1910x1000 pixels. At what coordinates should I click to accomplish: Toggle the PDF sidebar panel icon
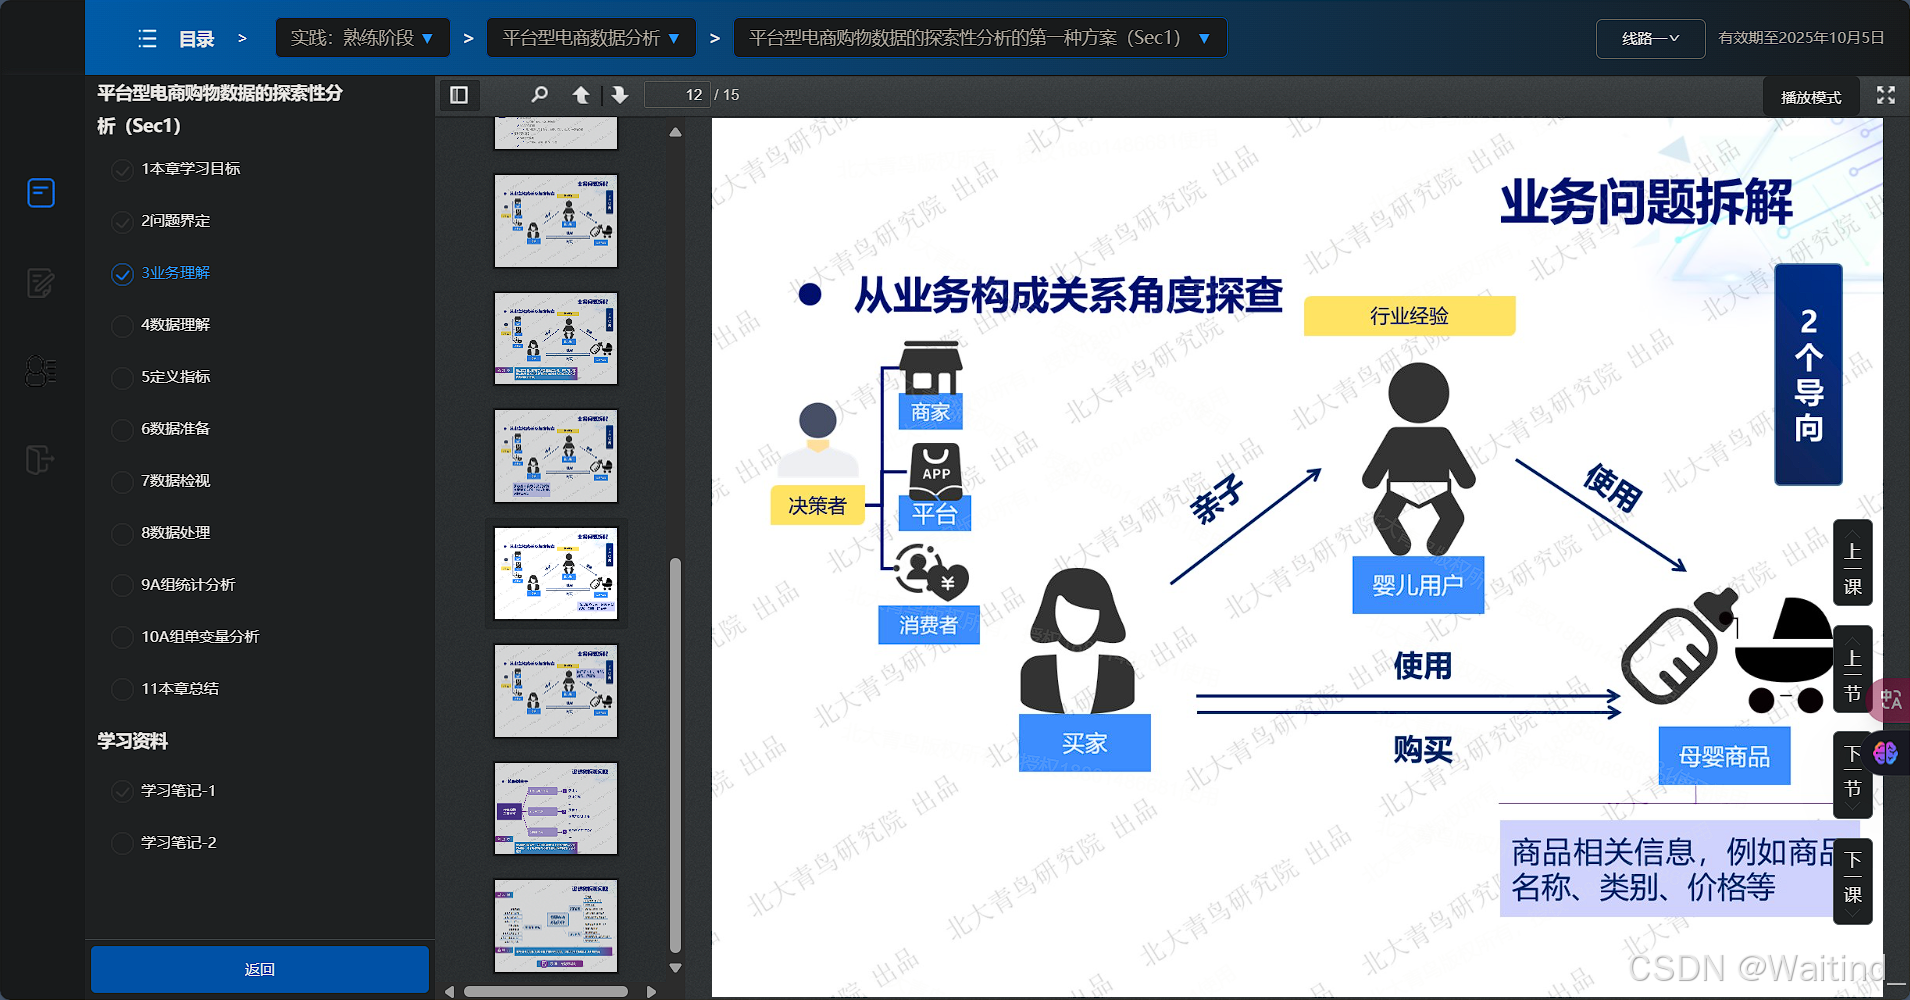tap(459, 95)
